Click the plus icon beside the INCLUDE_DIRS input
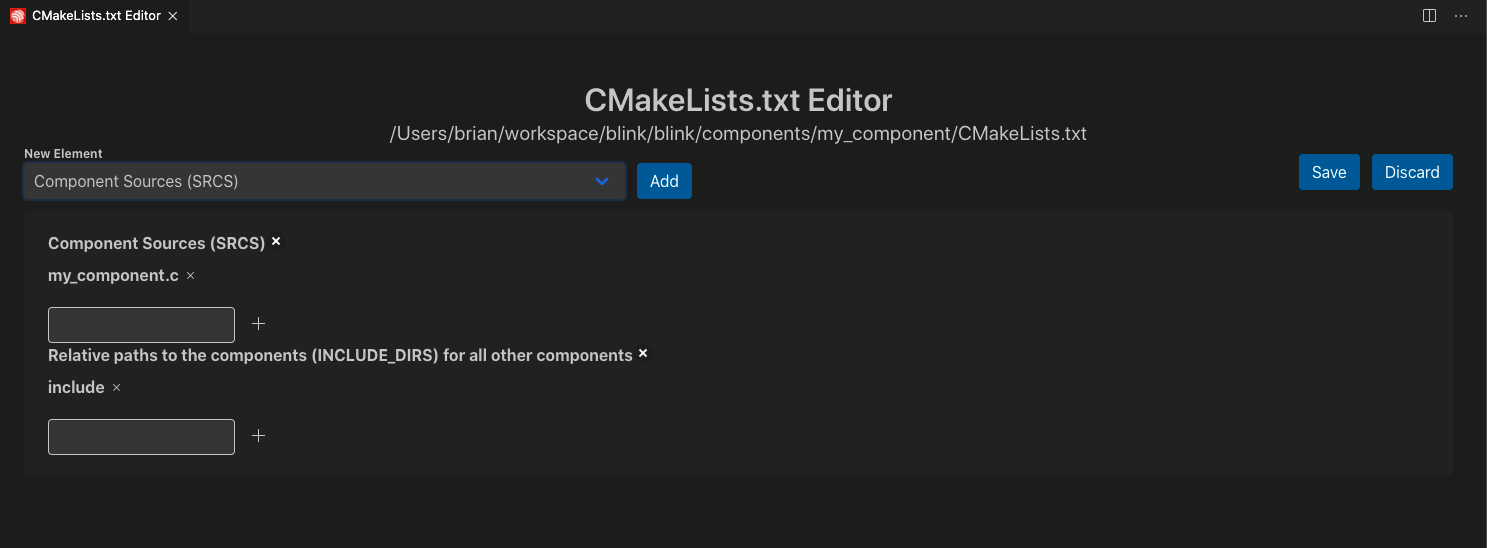 point(258,436)
